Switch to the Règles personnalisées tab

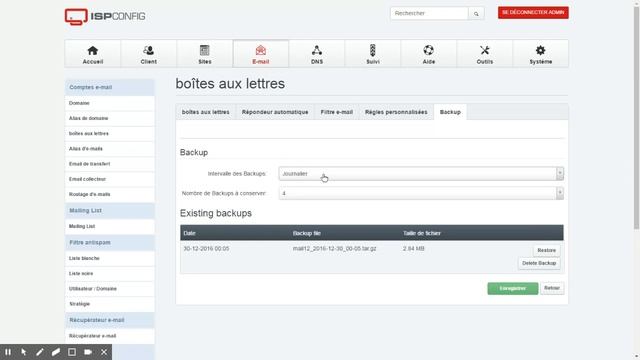(396, 112)
